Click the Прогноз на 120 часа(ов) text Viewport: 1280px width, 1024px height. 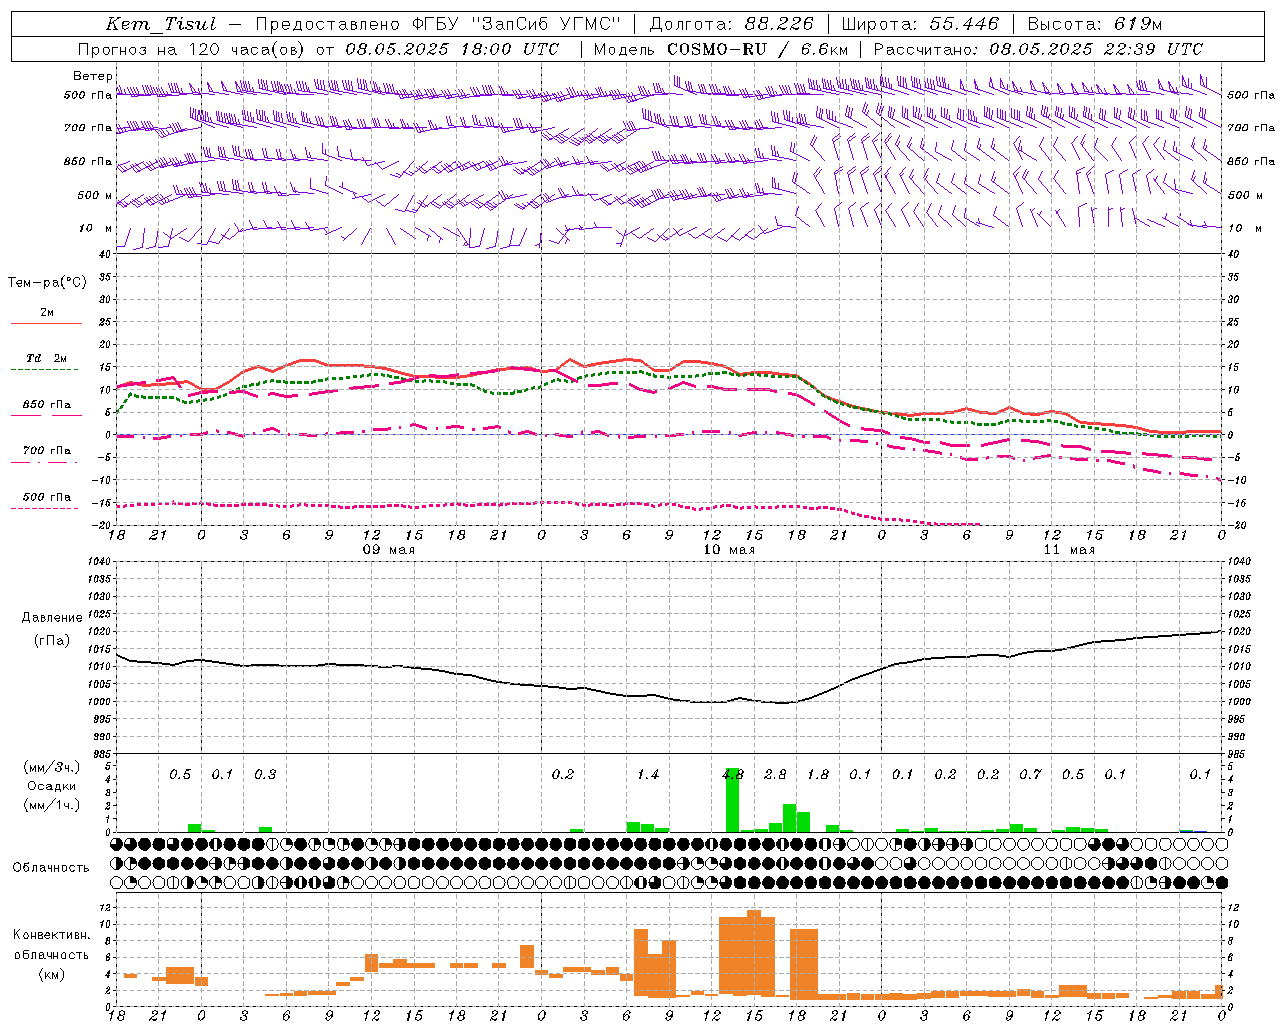193,49
